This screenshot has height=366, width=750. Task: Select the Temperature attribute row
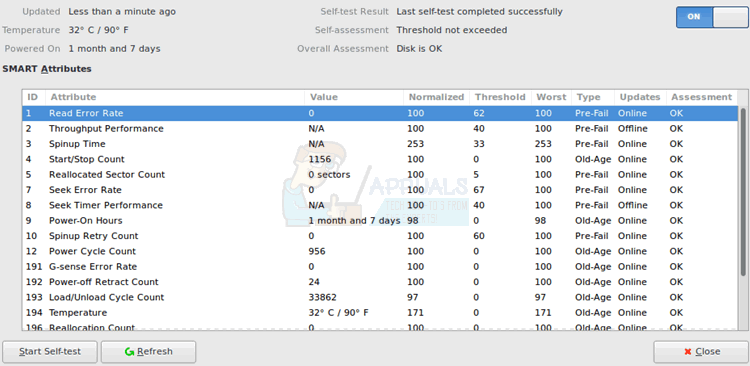click(380, 312)
